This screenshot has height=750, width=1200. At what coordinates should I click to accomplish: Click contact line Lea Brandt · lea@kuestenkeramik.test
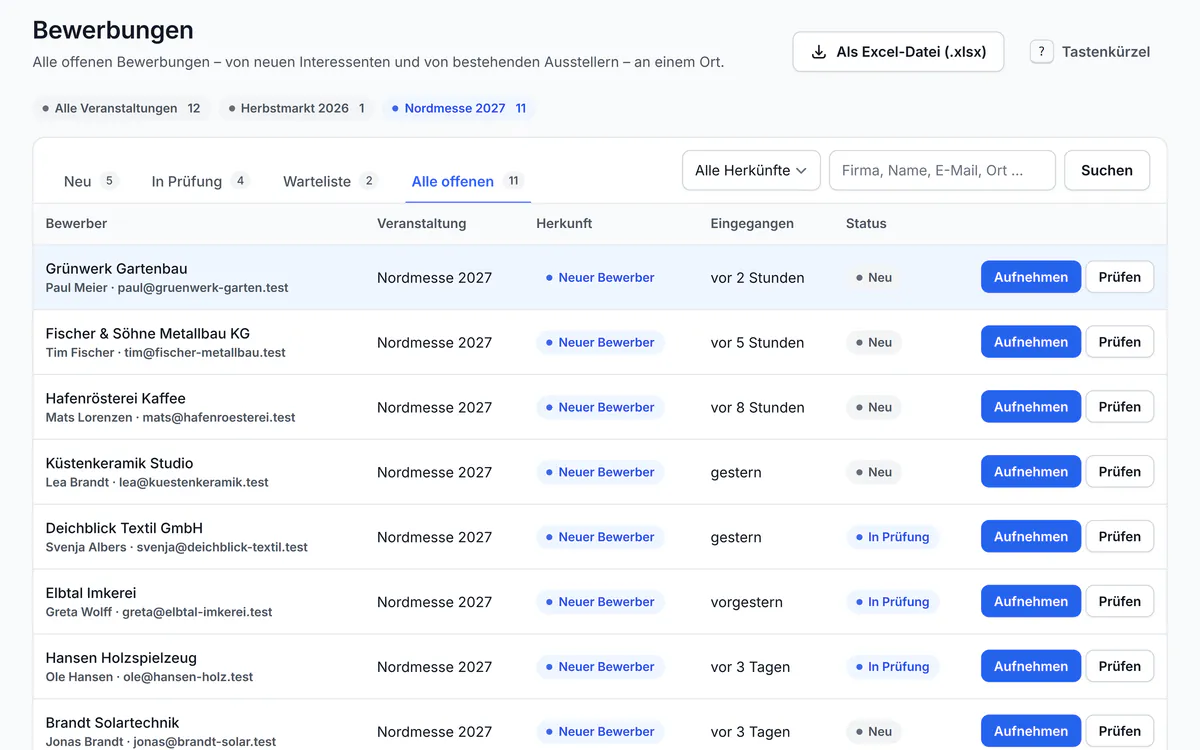coord(157,483)
